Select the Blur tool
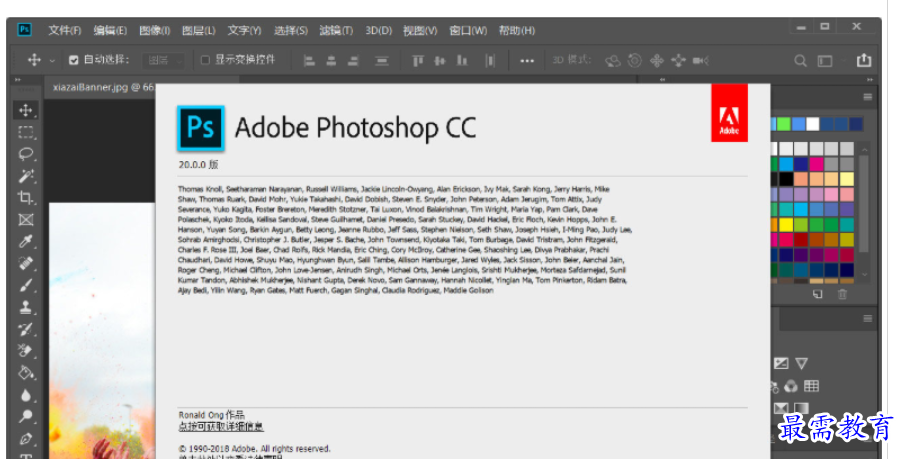902x459 pixels. point(26,395)
